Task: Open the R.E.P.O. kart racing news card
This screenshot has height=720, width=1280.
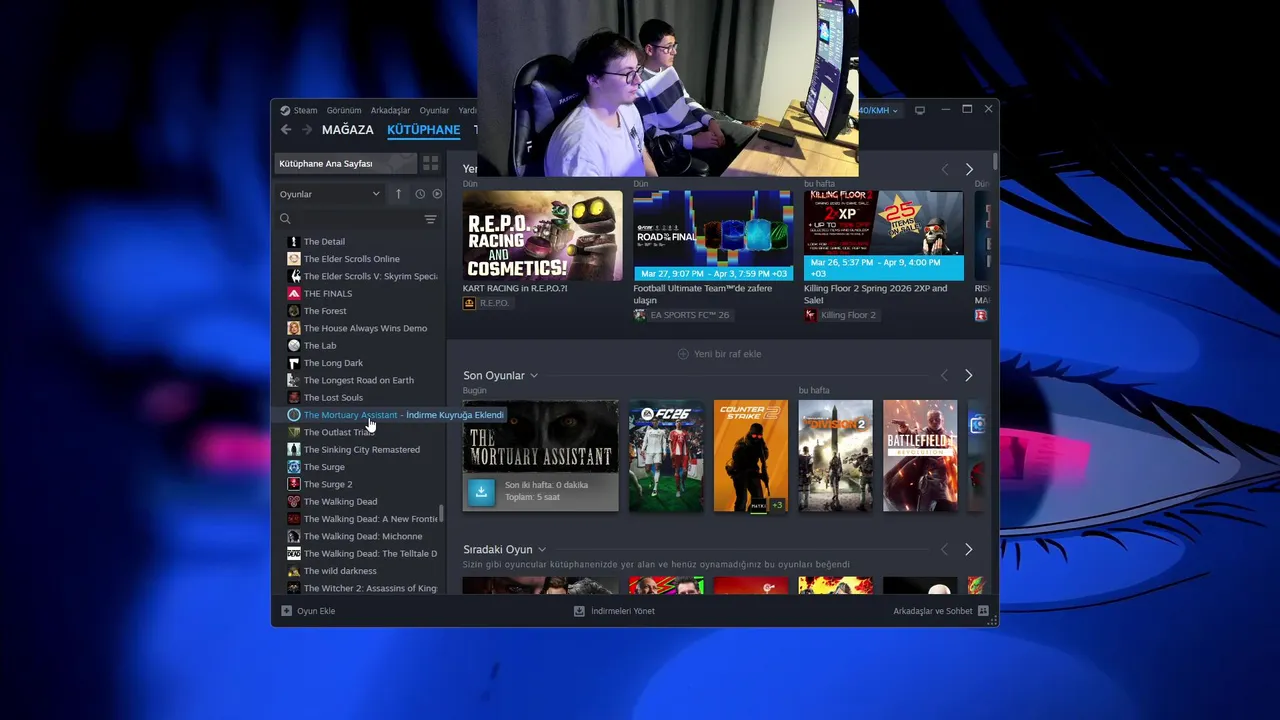Action: tap(542, 236)
